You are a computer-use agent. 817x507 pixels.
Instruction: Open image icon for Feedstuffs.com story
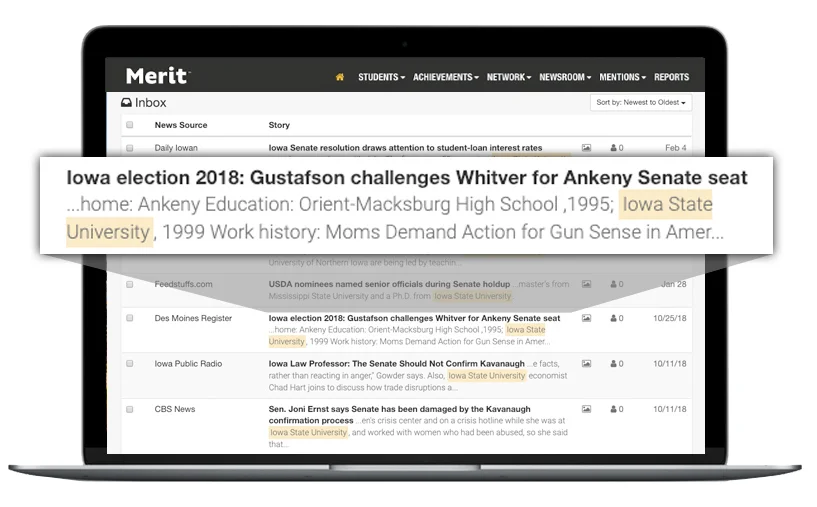tap(586, 284)
